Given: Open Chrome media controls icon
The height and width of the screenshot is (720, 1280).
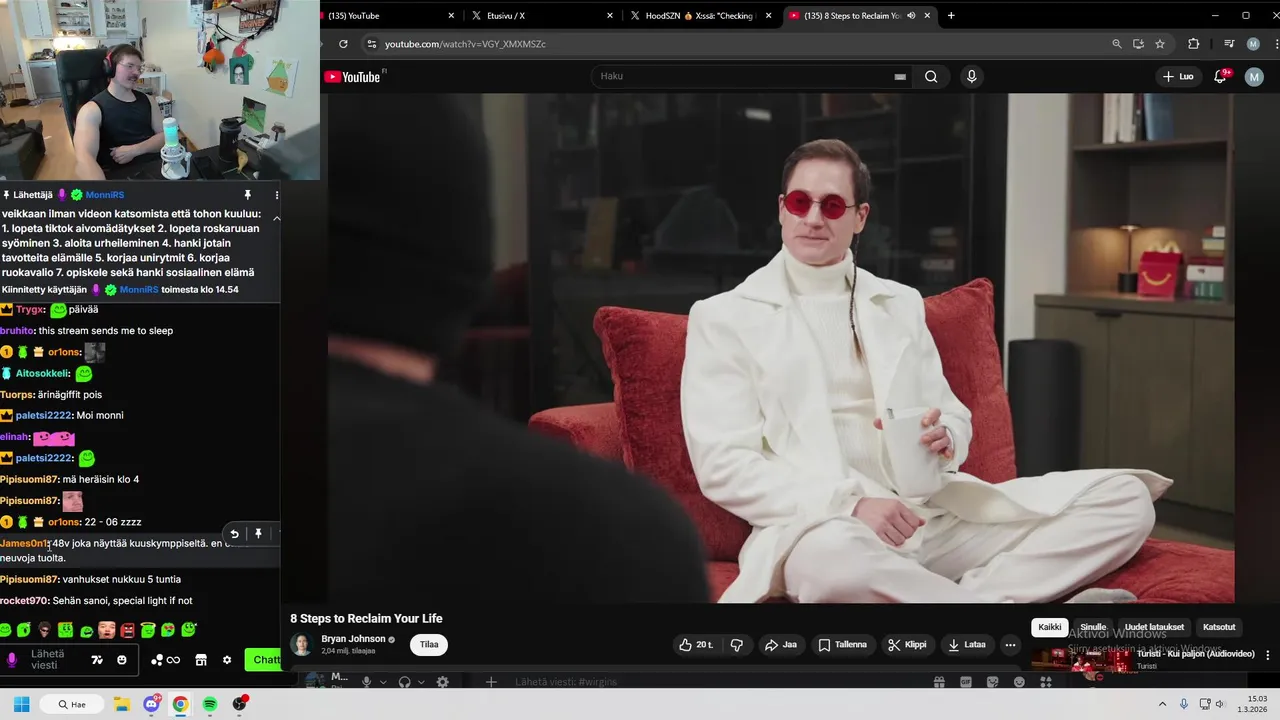Looking at the screenshot, I should (x=1229, y=44).
